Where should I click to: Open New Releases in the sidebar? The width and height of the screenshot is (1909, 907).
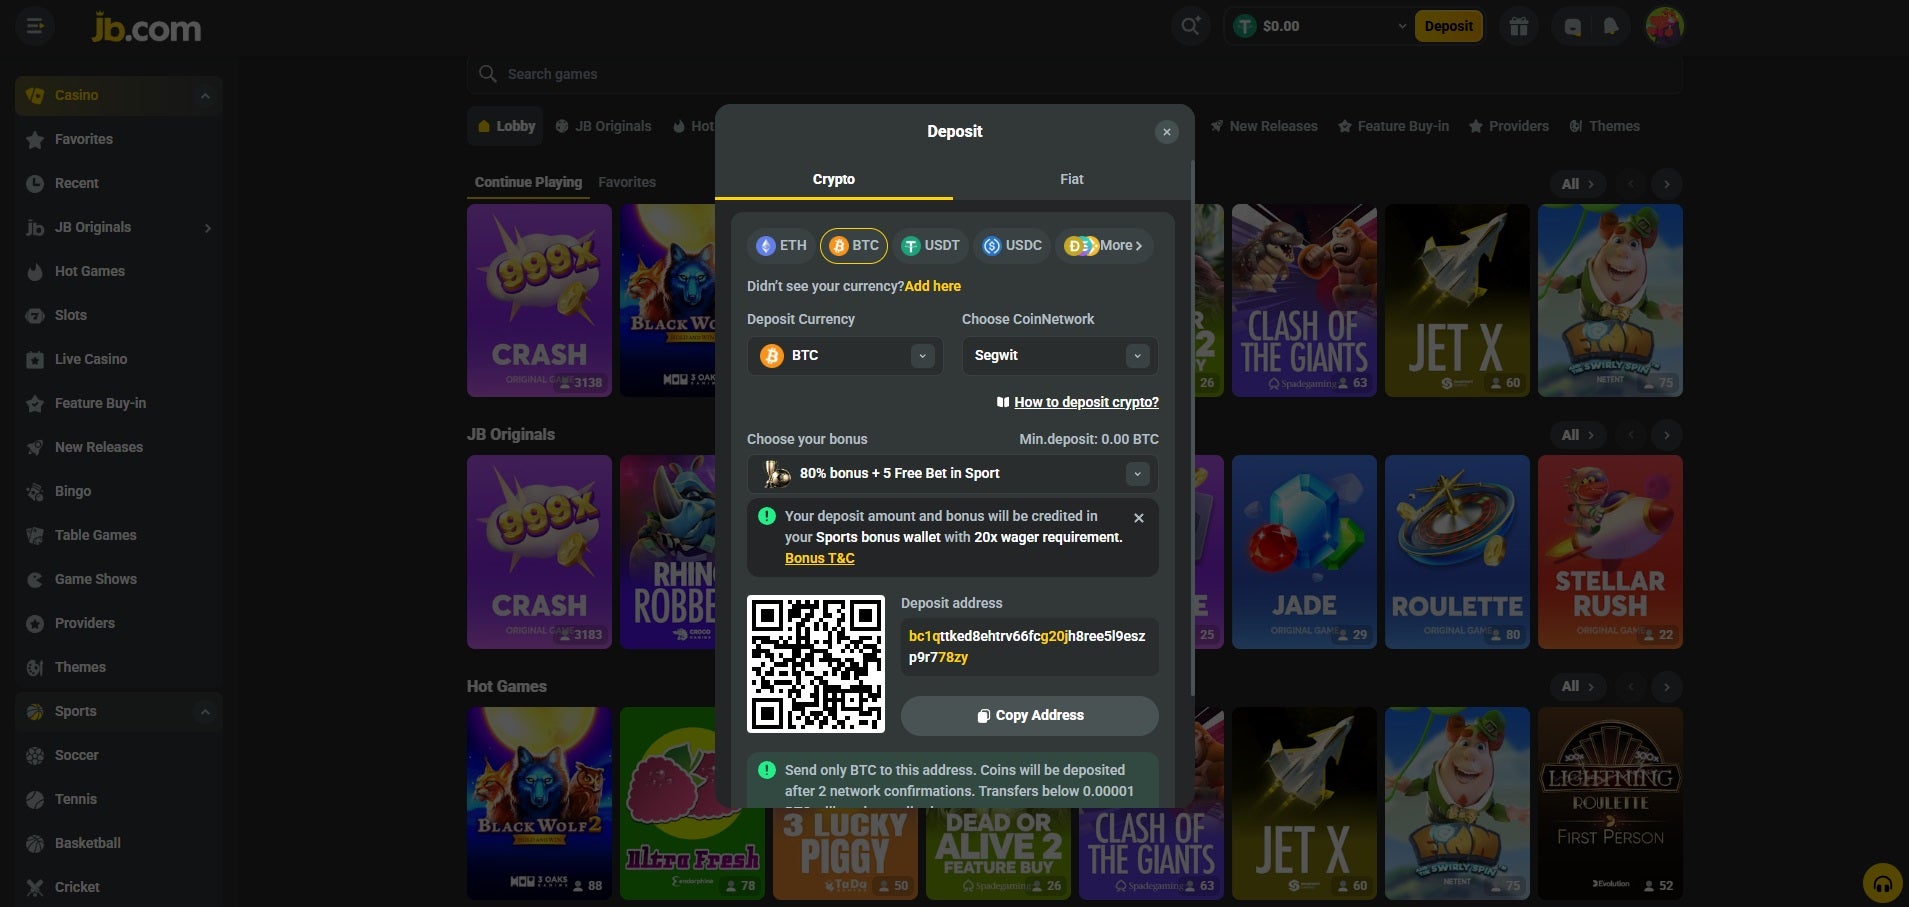[x=118, y=447]
